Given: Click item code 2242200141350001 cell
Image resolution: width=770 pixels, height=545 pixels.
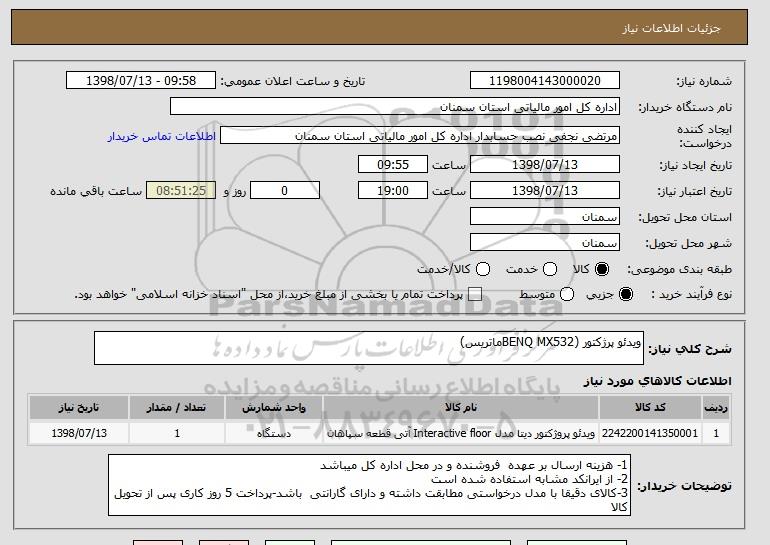Looking at the screenshot, I should tap(650, 433).
